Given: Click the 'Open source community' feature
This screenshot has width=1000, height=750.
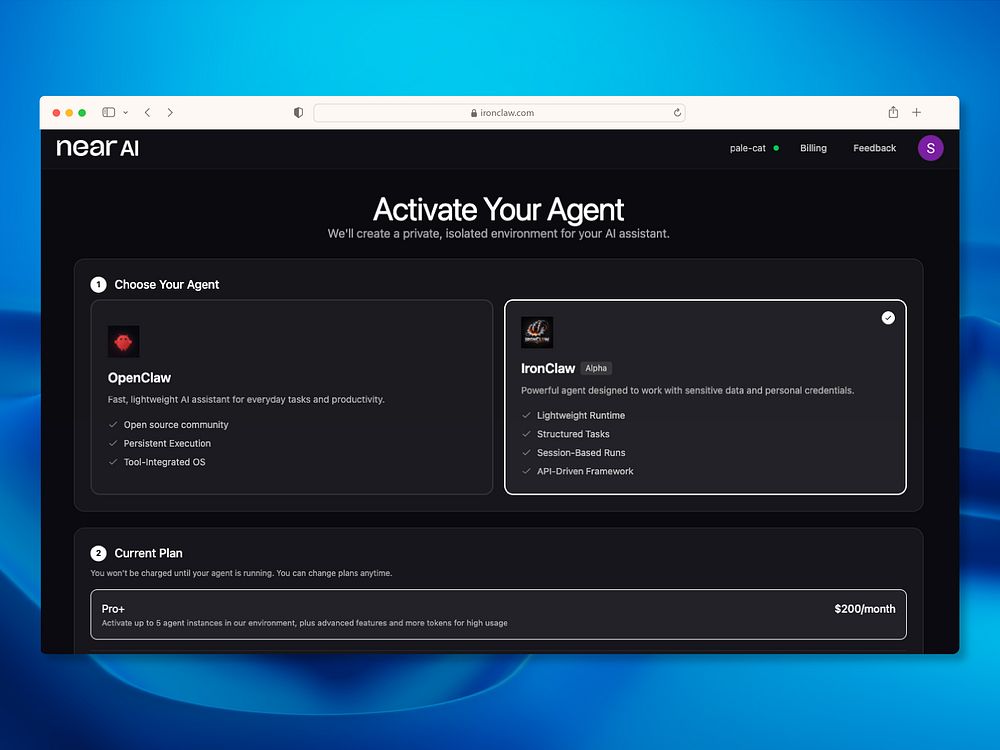Looking at the screenshot, I should (x=175, y=425).
